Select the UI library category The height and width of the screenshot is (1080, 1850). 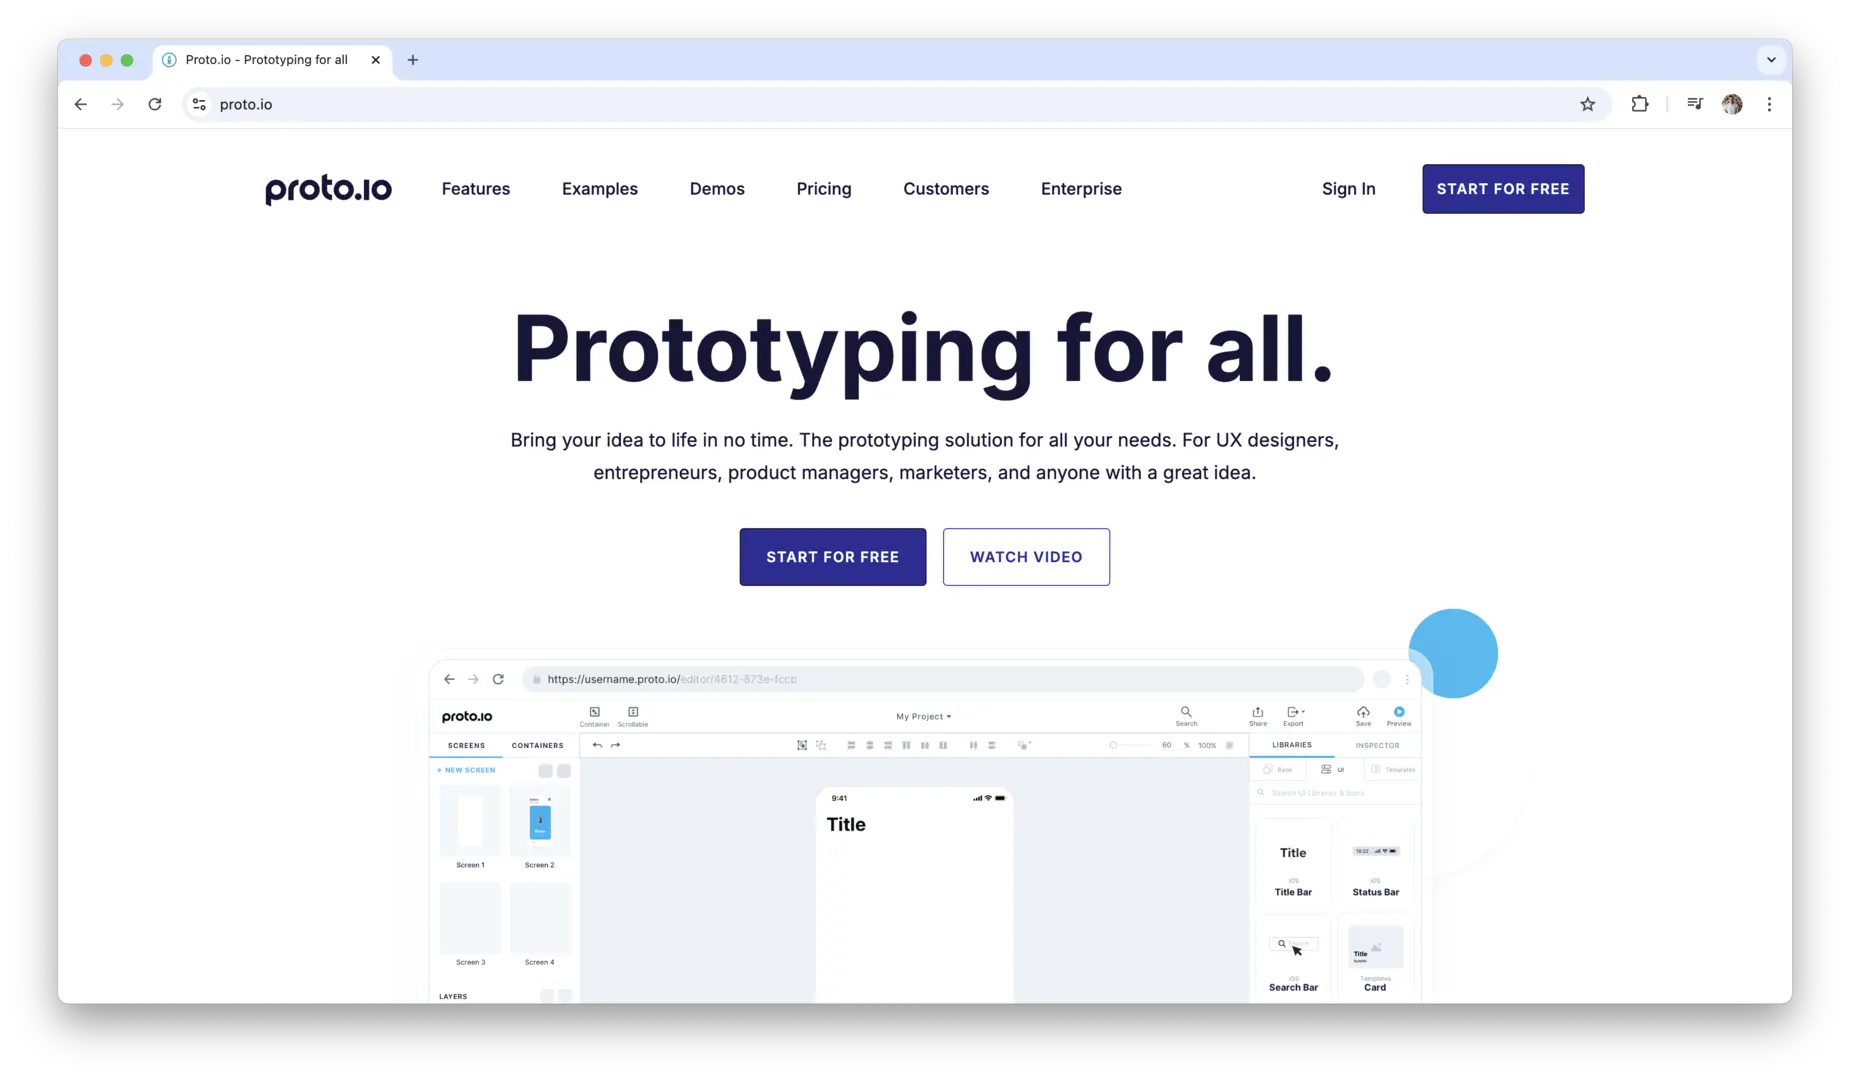1333,770
